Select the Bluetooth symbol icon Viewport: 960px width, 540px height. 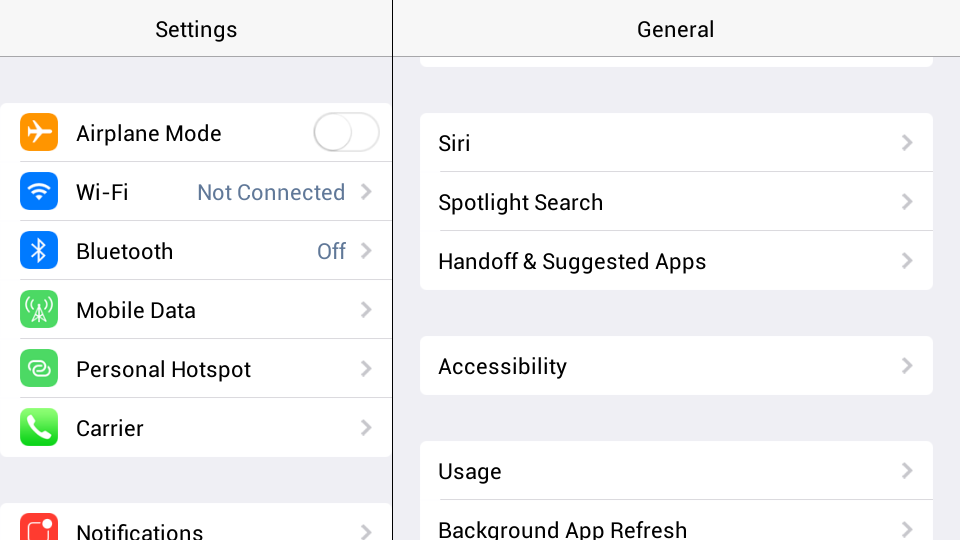[39, 250]
